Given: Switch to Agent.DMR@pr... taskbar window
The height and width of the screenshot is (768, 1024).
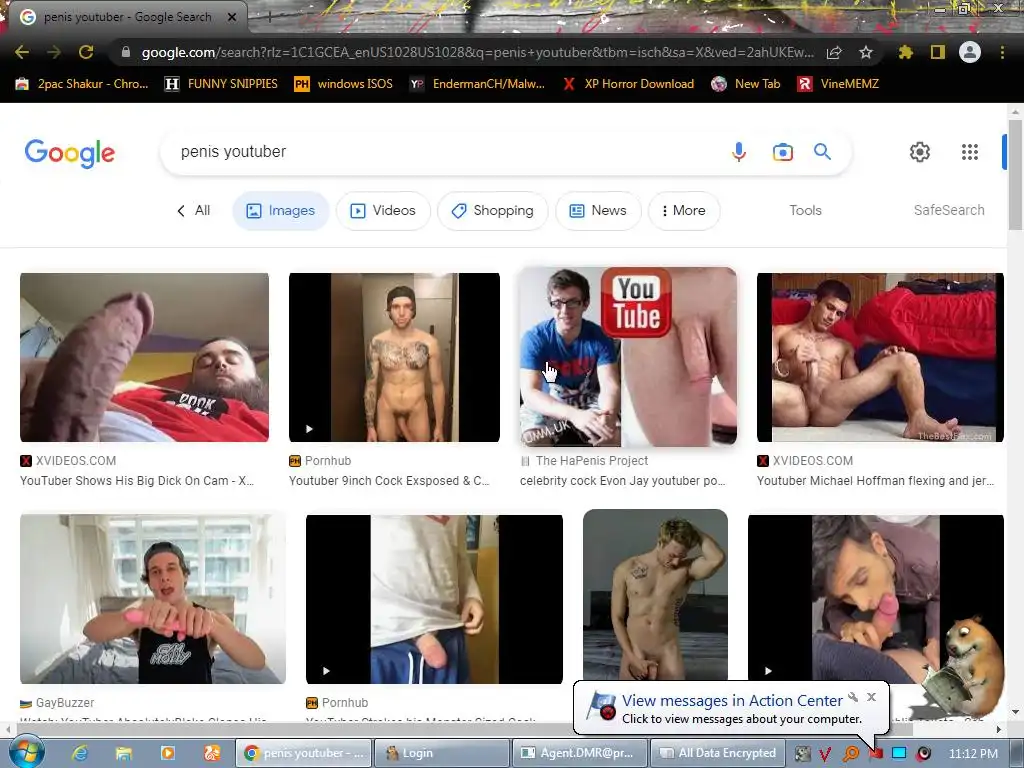Looking at the screenshot, I should pos(581,753).
